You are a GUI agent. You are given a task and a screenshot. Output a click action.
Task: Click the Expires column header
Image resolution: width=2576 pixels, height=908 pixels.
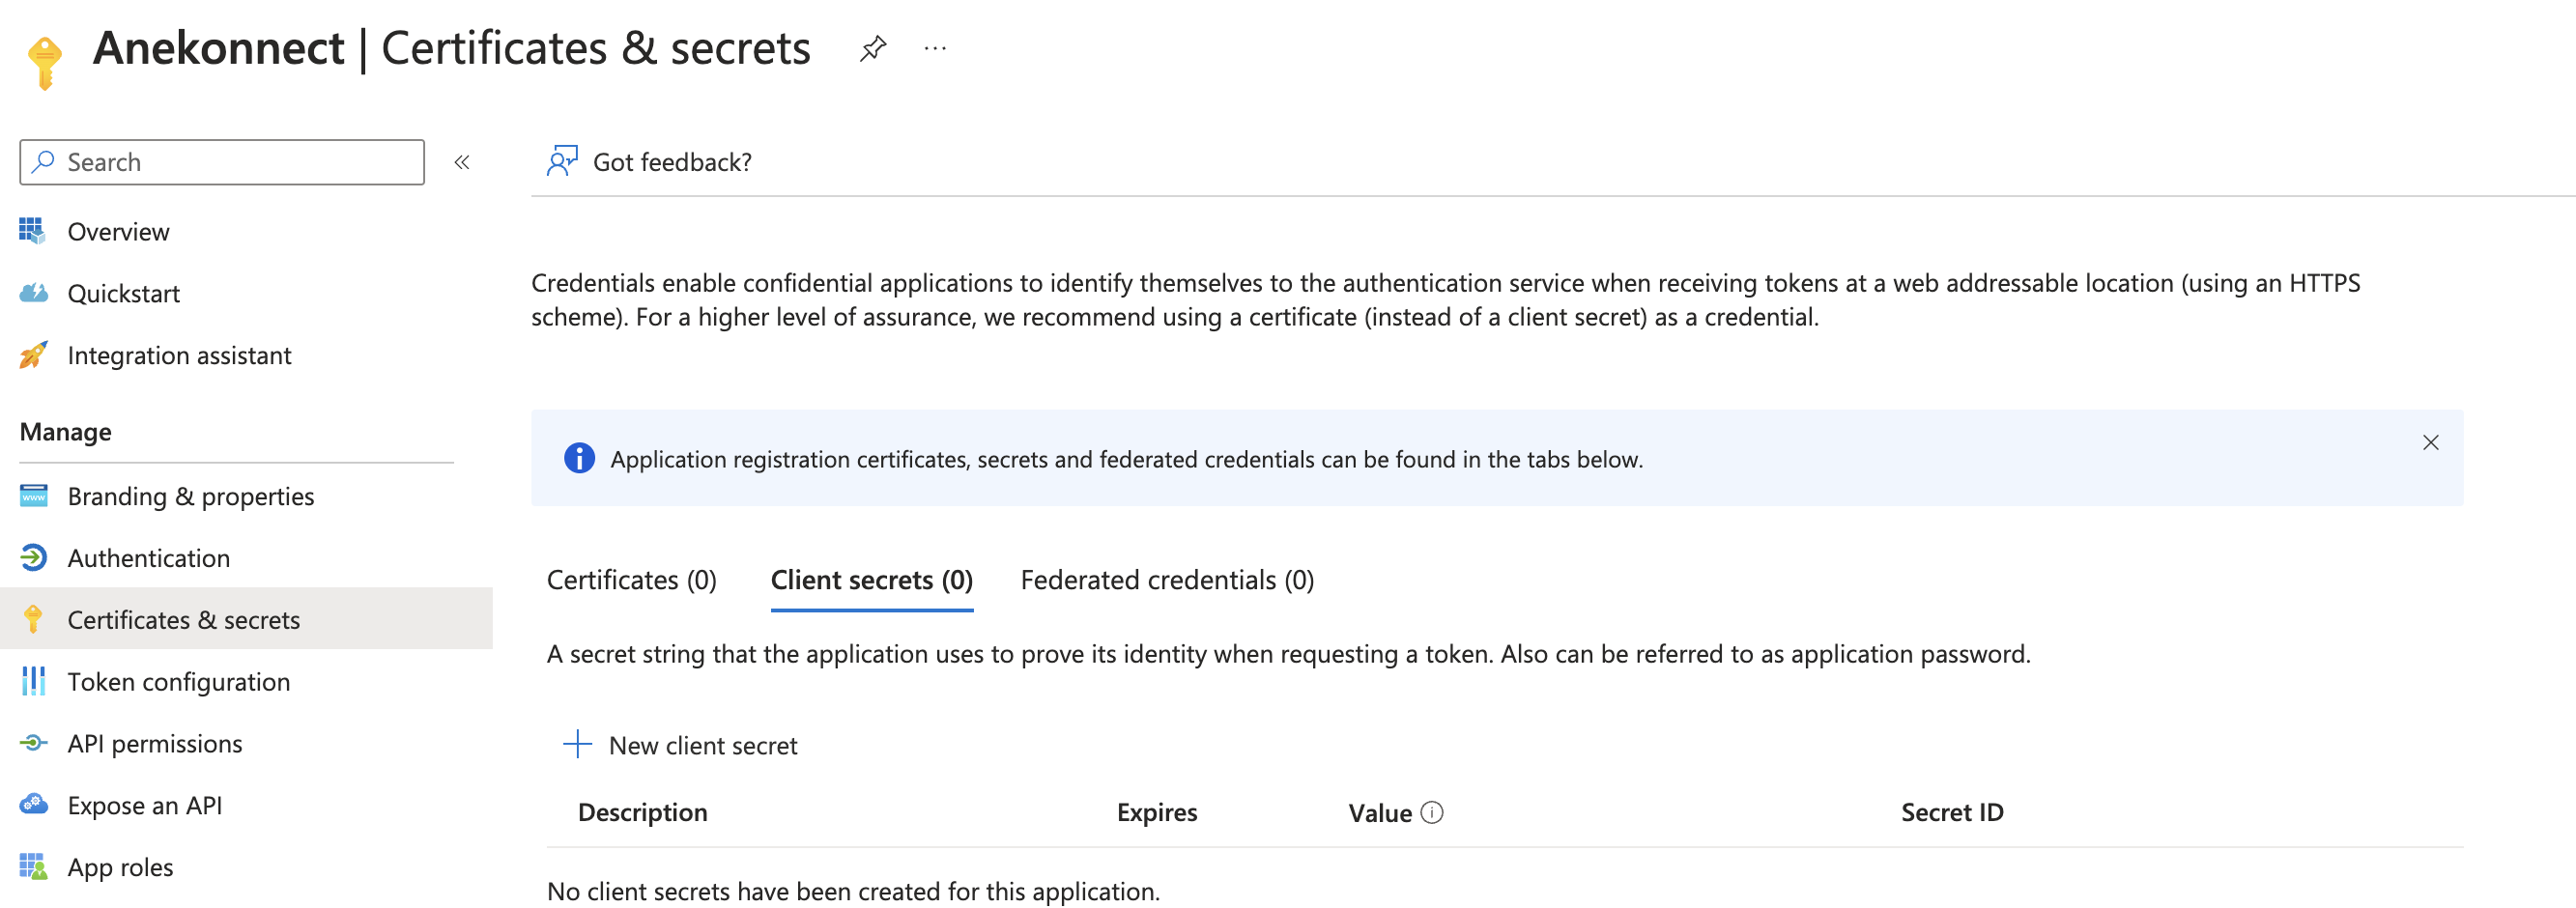click(x=1157, y=813)
